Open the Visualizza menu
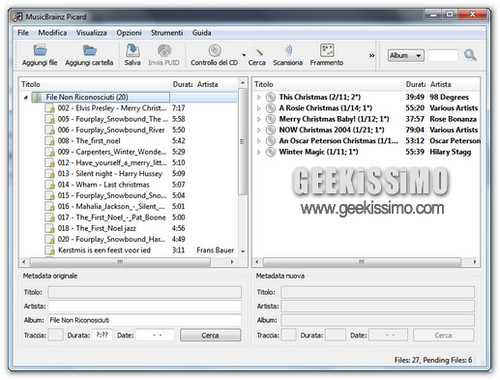The image size is (500, 380). tap(91, 33)
